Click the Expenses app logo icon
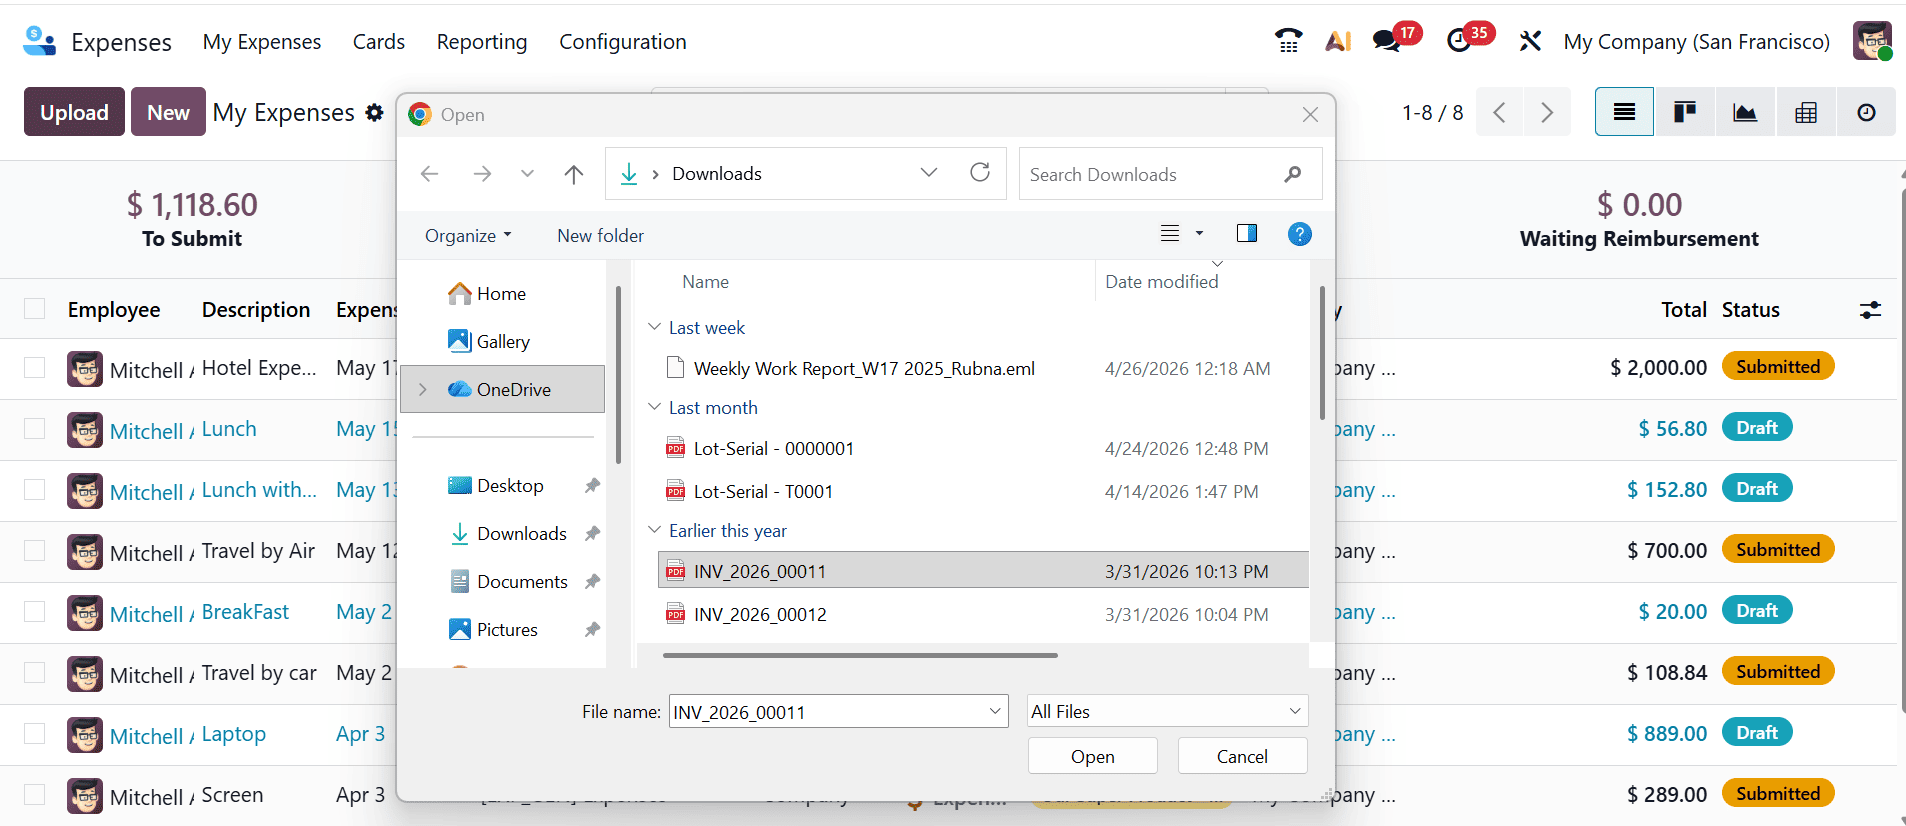Image resolution: width=1906 pixels, height=826 pixels. (x=39, y=41)
